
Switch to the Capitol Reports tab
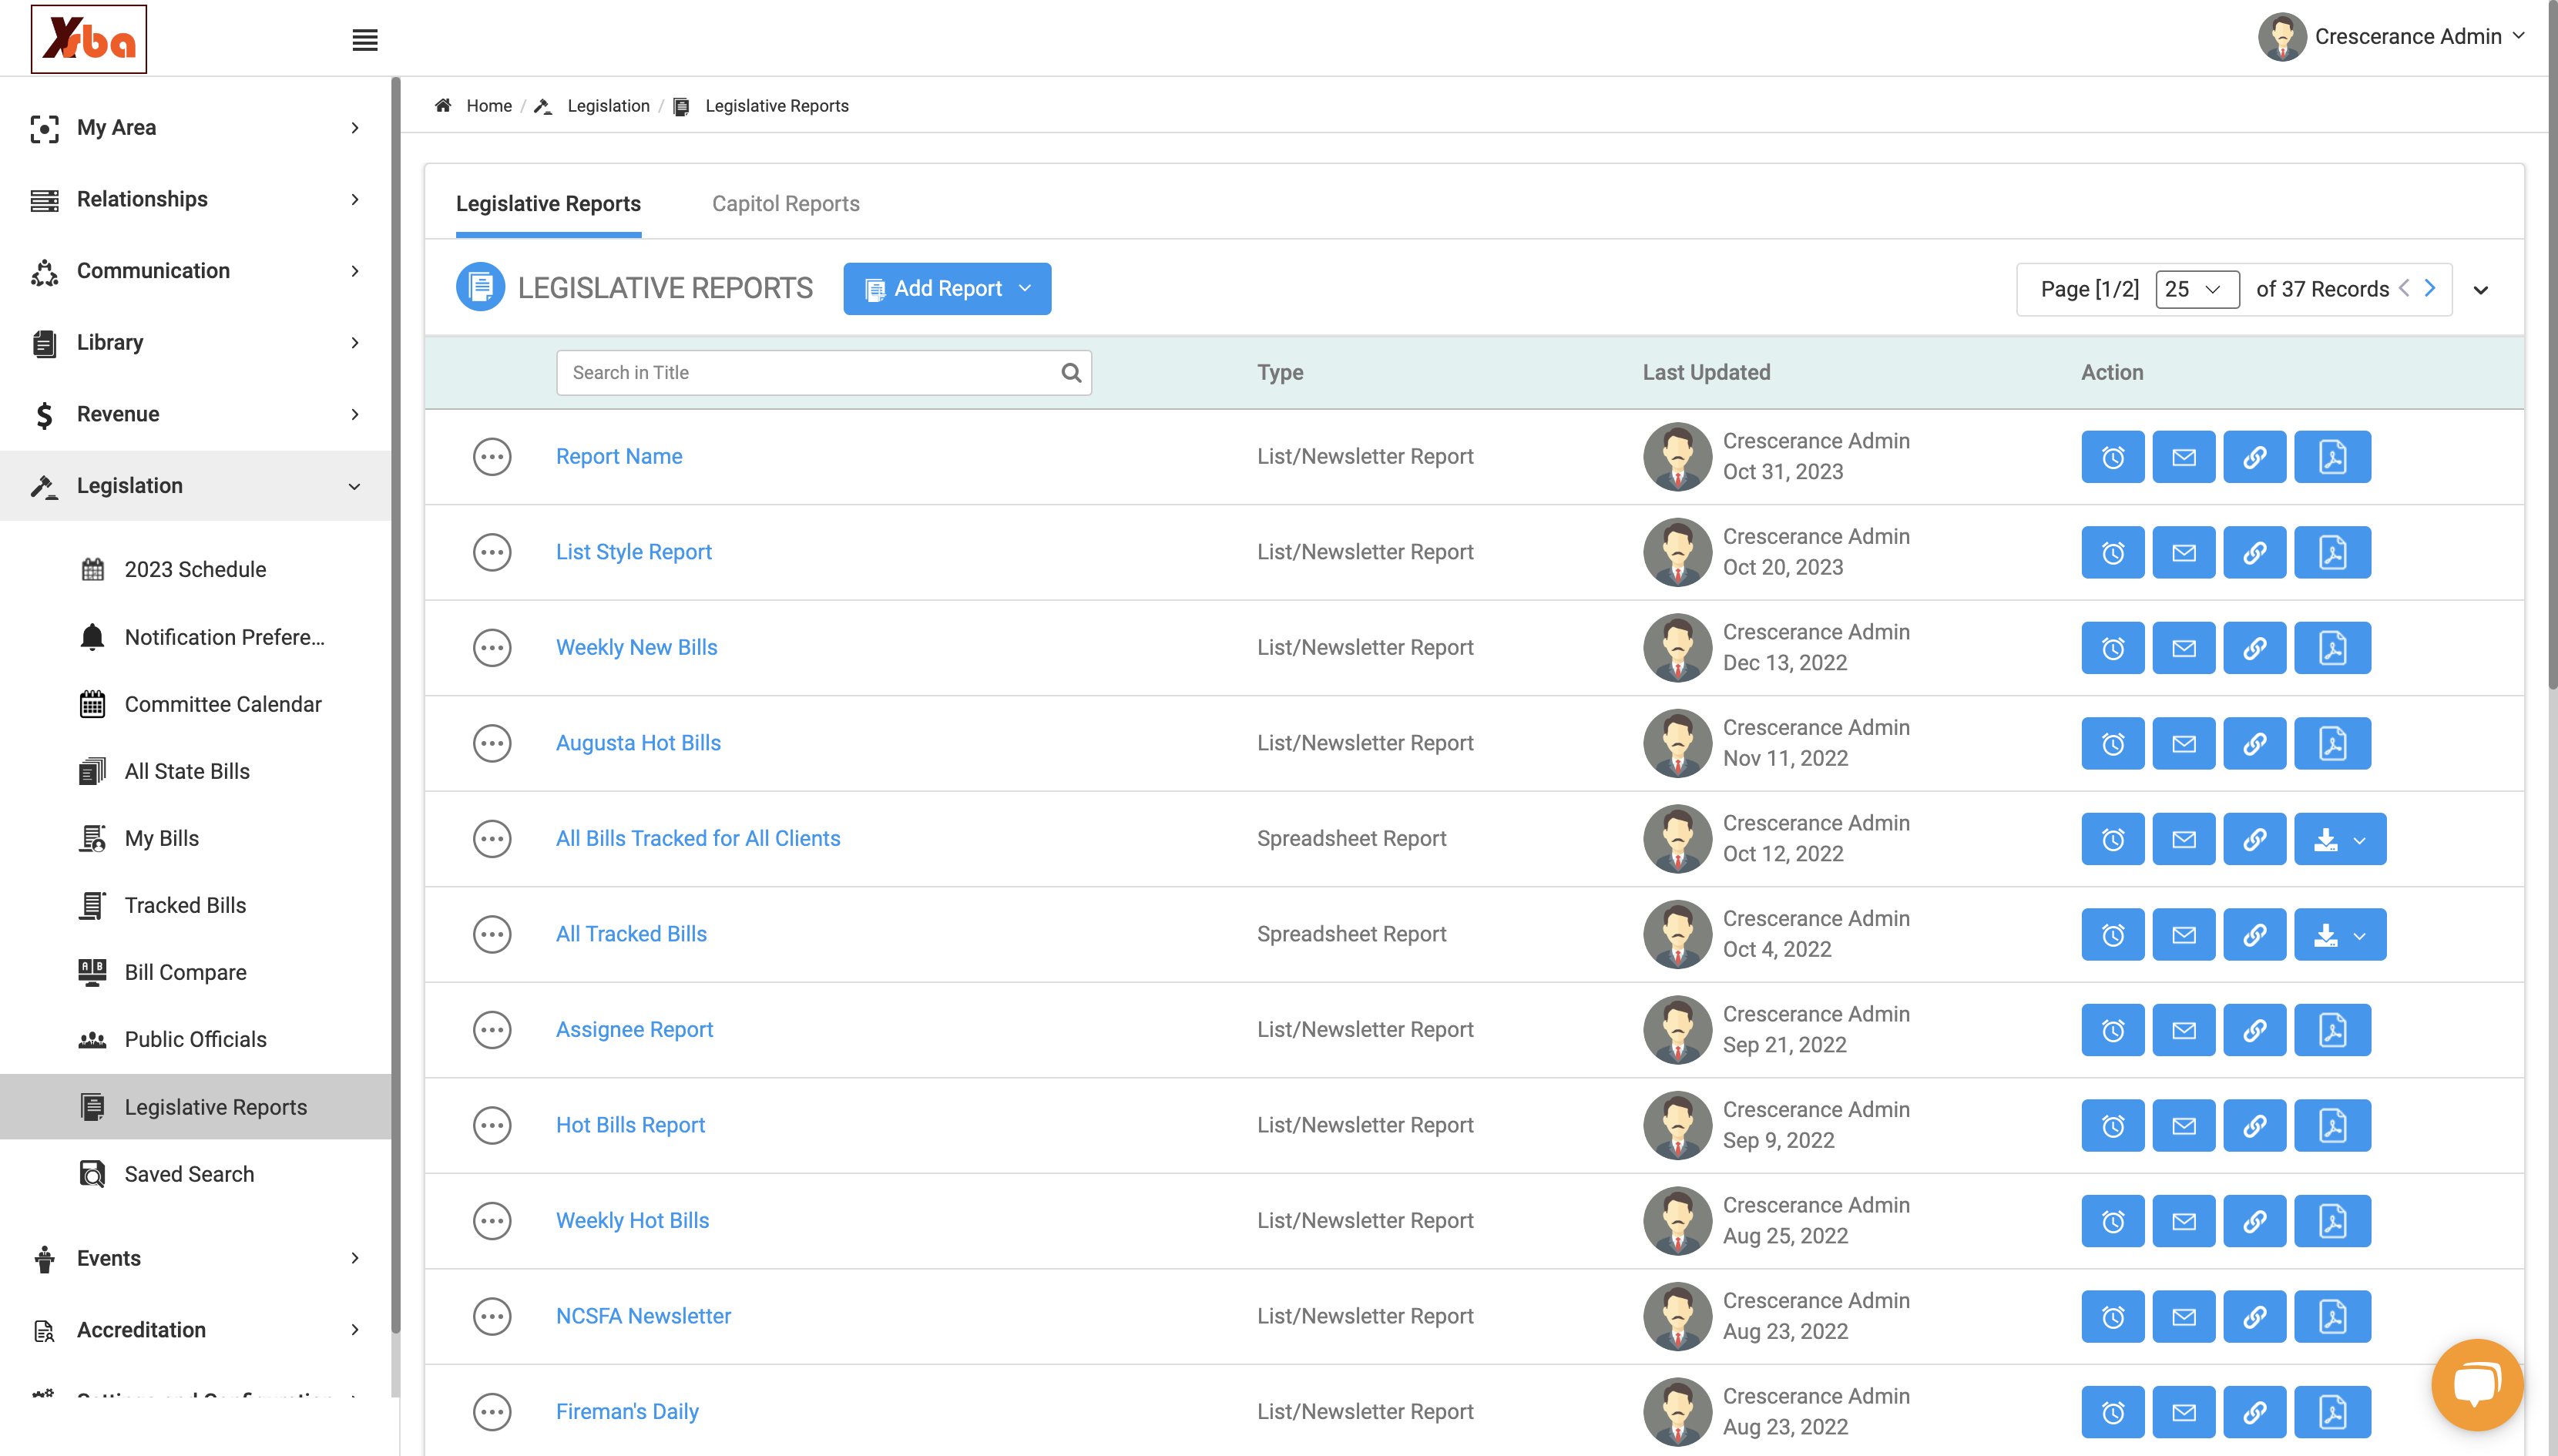click(785, 203)
